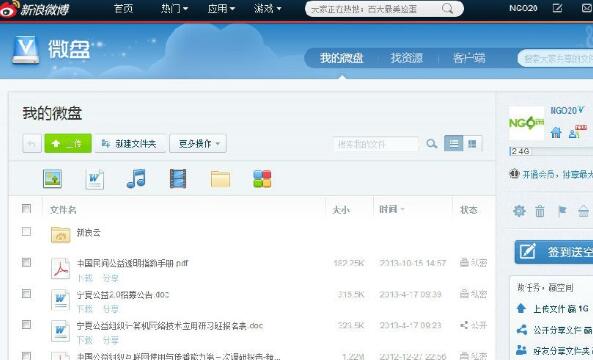Open the More actions (更多操作) dropdown
This screenshot has width=593, height=360.
coord(198,144)
